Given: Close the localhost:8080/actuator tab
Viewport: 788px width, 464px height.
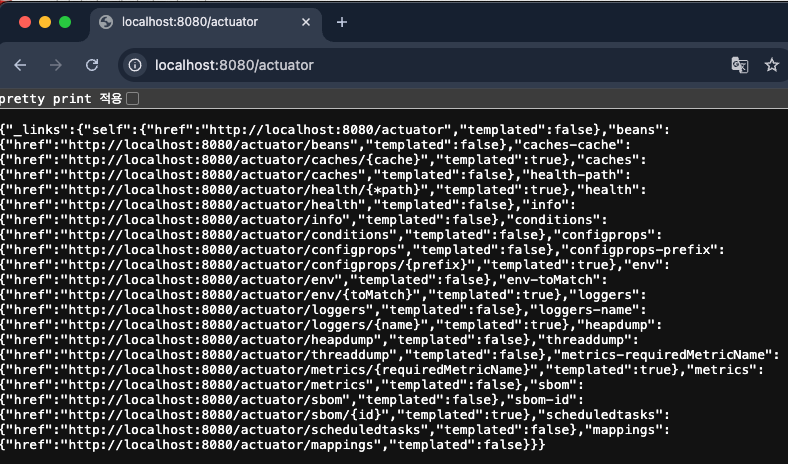Looking at the screenshot, I should 306,22.
